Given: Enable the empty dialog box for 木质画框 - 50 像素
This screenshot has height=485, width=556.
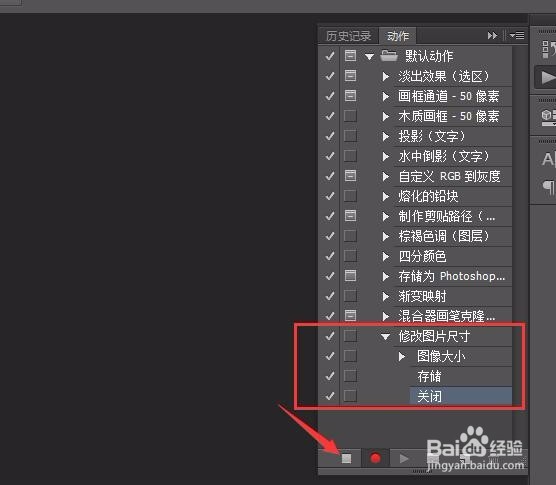Looking at the screenshot, I should click(350, 116).
